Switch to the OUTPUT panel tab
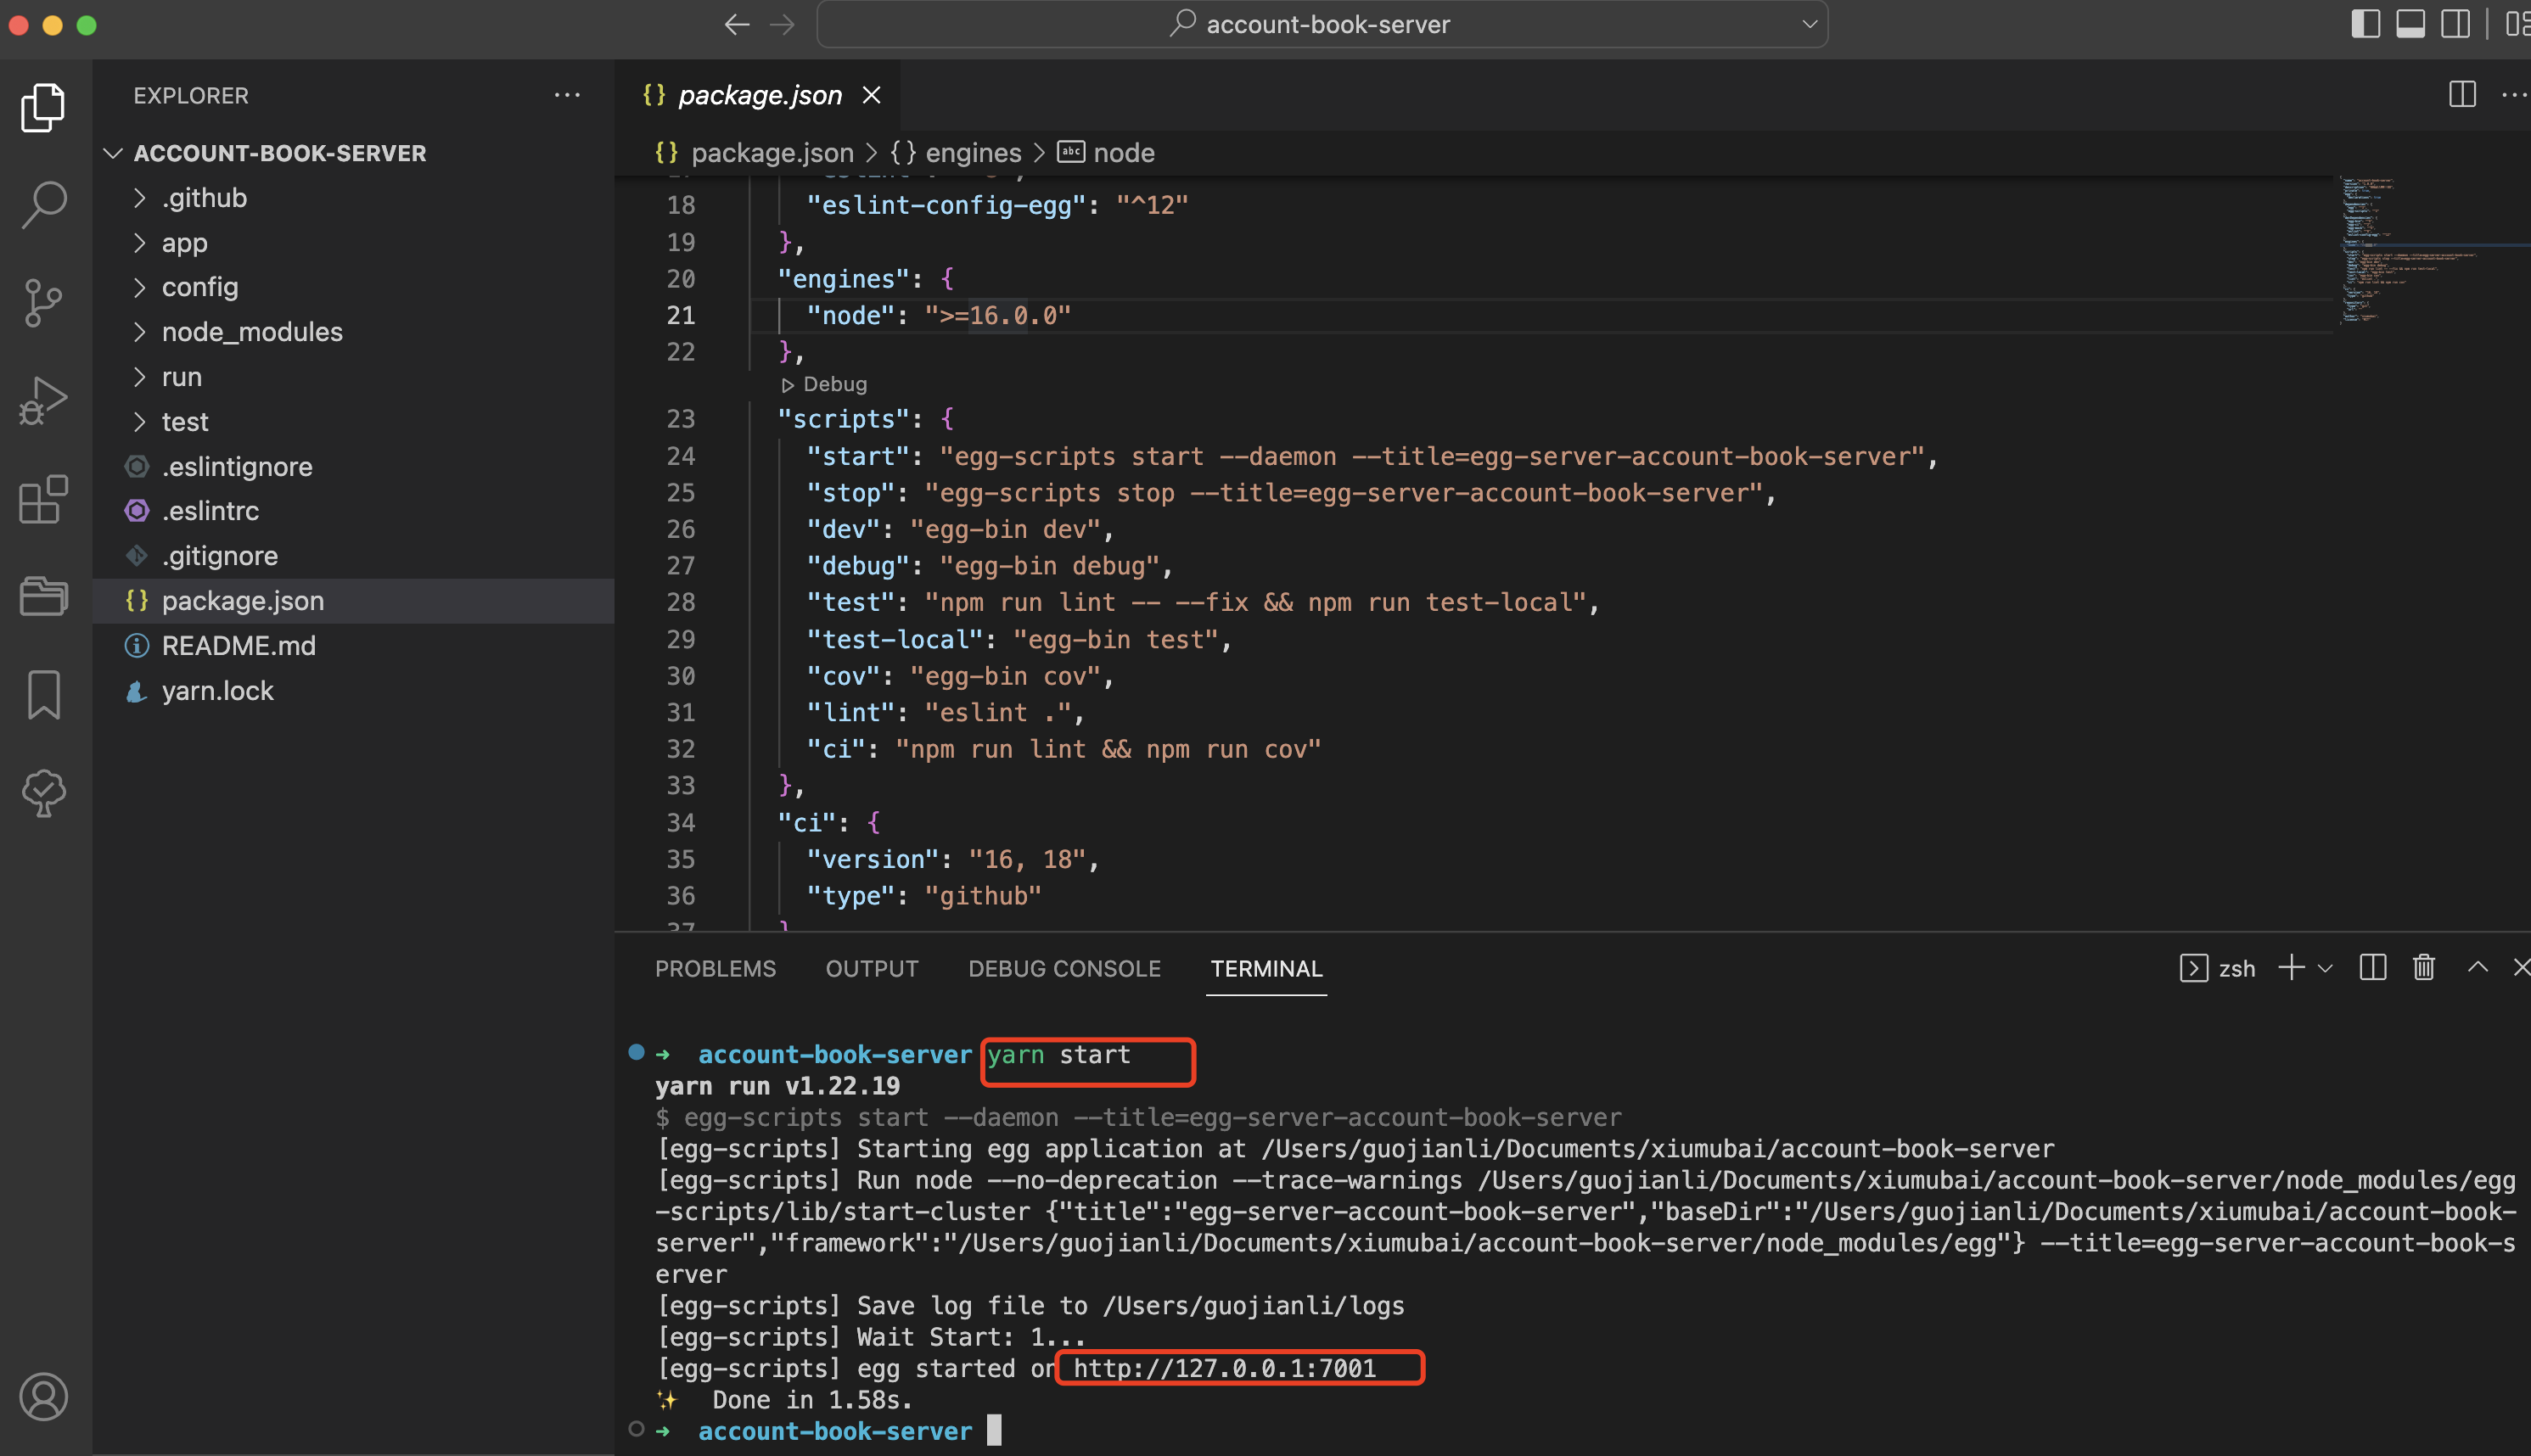The width and height of the screenshot is (2531, 1456). [871, 968]
